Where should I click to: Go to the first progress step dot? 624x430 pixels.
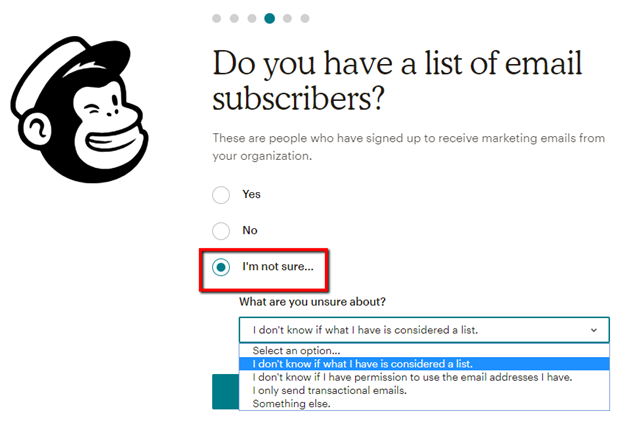(x=216, y=18)
